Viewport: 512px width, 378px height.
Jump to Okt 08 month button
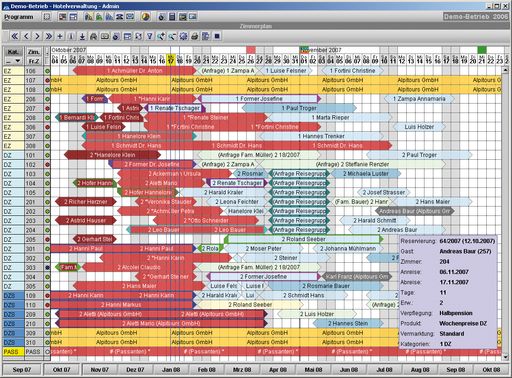point(491,370)
